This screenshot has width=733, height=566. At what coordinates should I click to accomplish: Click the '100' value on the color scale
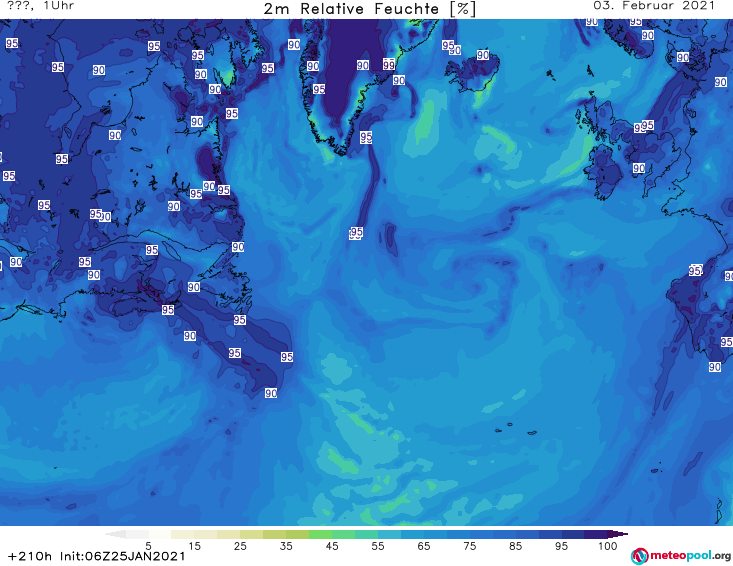tap(608, 546)
